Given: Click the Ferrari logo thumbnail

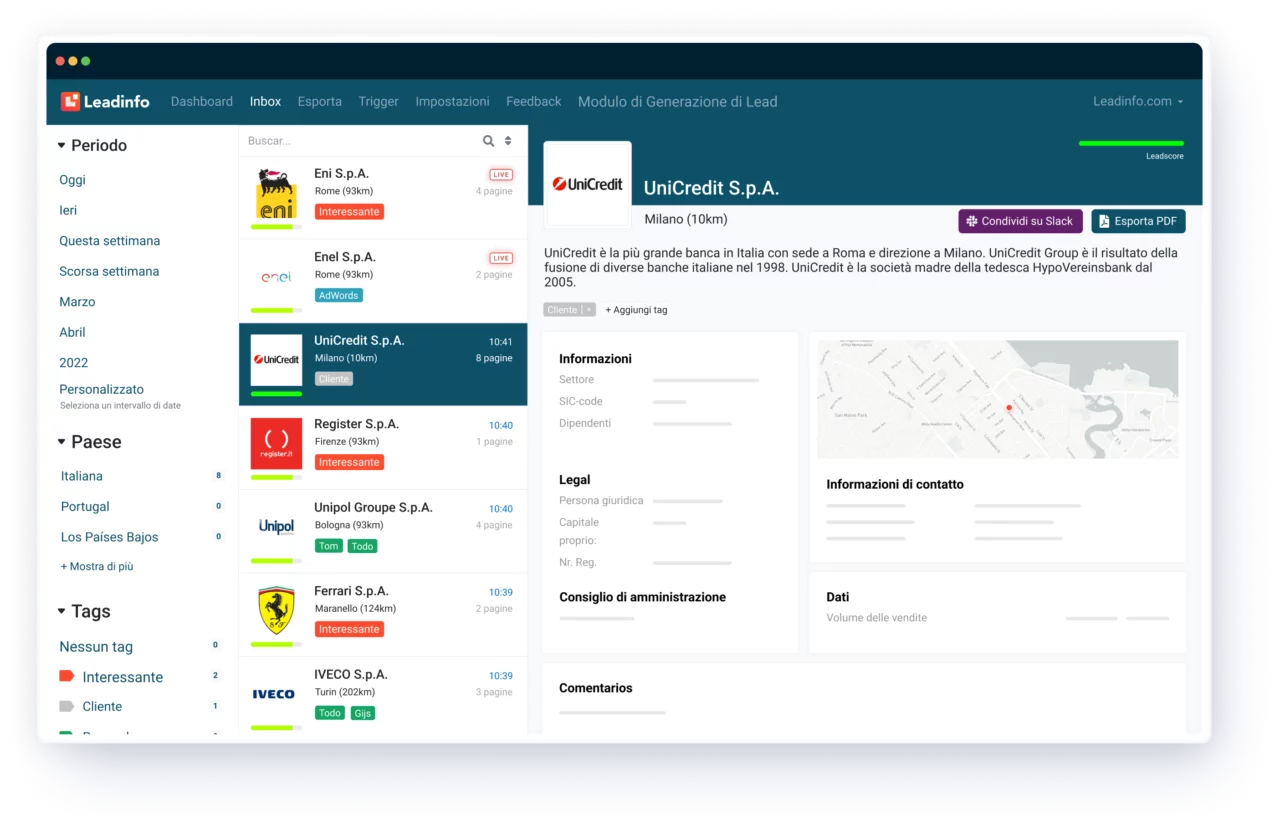Looking at the screenshot, I should pos(276,611).
